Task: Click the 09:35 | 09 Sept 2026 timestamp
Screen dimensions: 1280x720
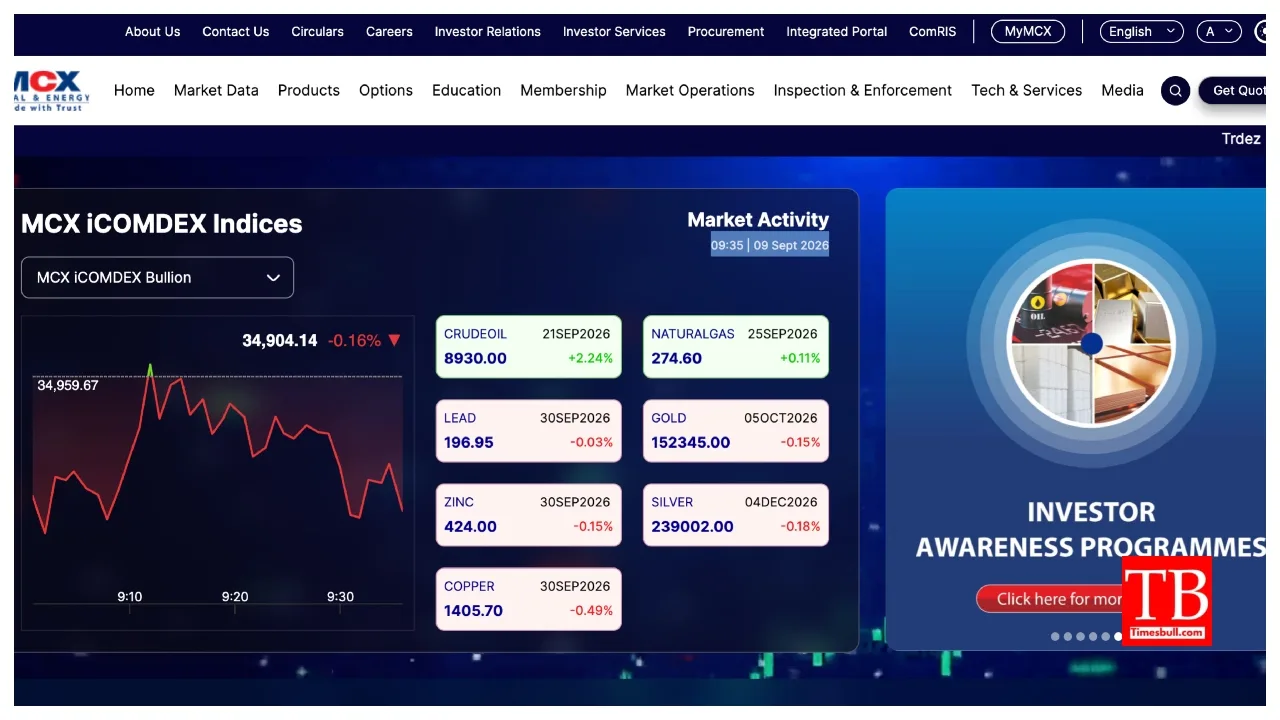Action: click(x=770, y=245)
